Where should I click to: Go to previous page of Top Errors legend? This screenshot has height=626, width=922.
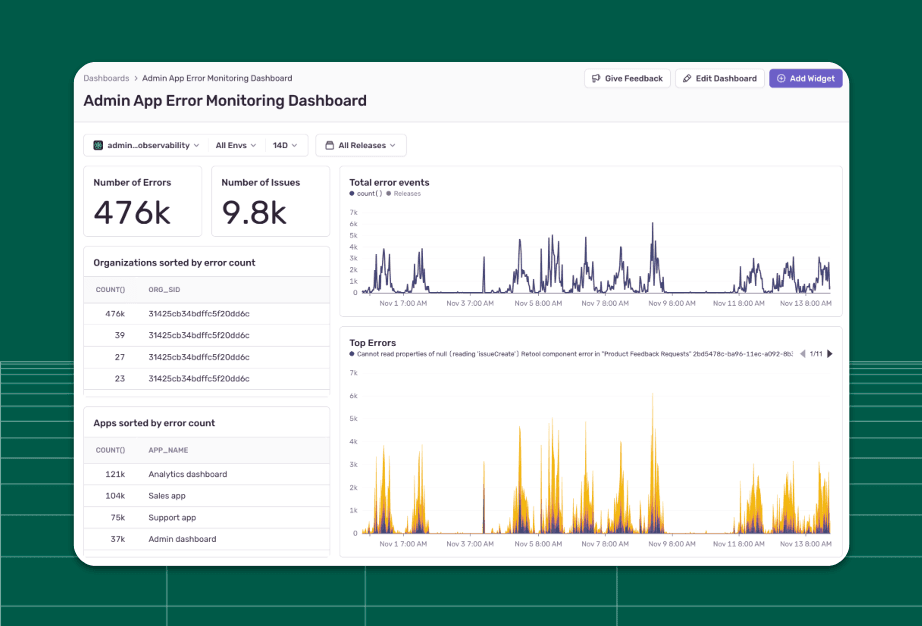802,354
